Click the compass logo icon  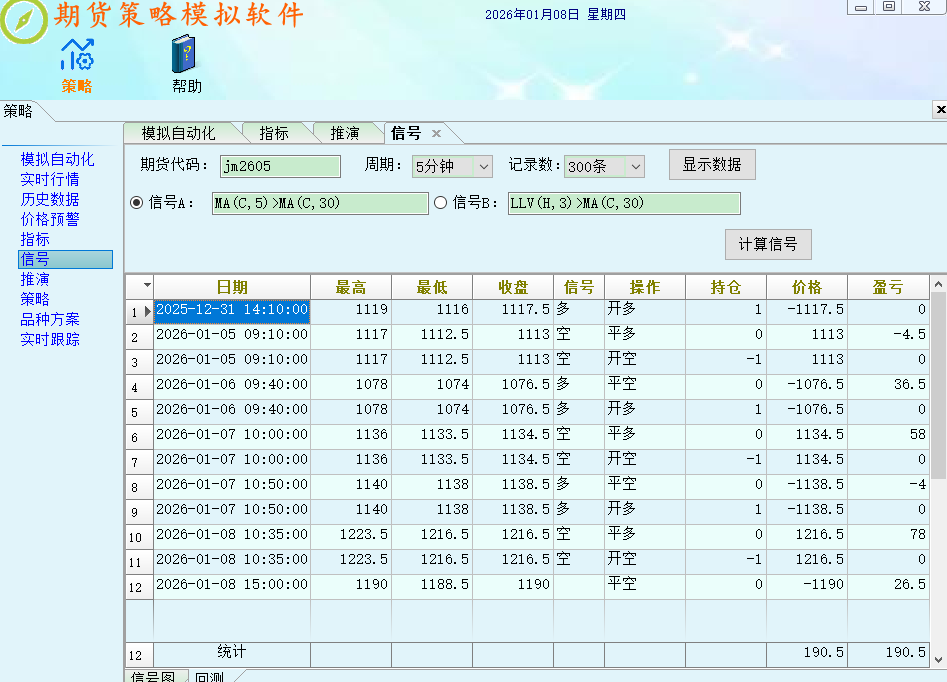26,23
